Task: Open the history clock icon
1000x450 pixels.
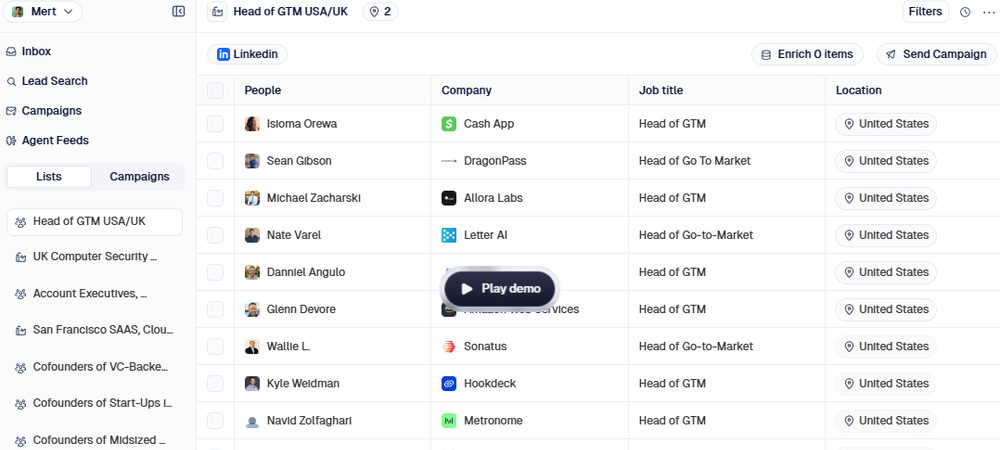Action: pos(965,12)
